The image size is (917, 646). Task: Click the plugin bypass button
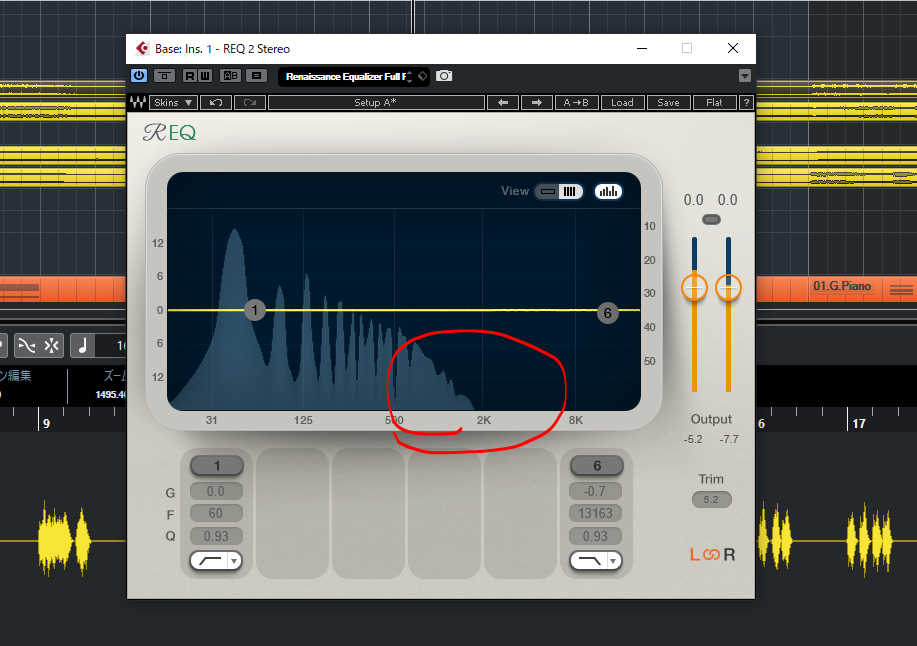[x=164, y=75]
